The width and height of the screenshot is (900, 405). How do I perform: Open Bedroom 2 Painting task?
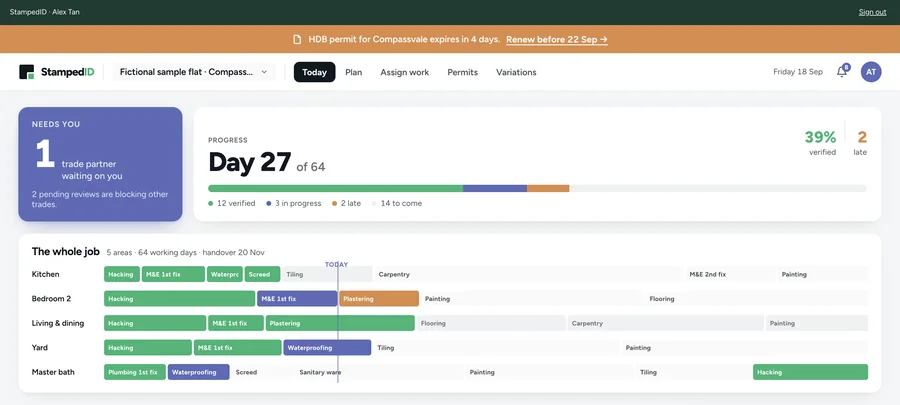(532, 299)
